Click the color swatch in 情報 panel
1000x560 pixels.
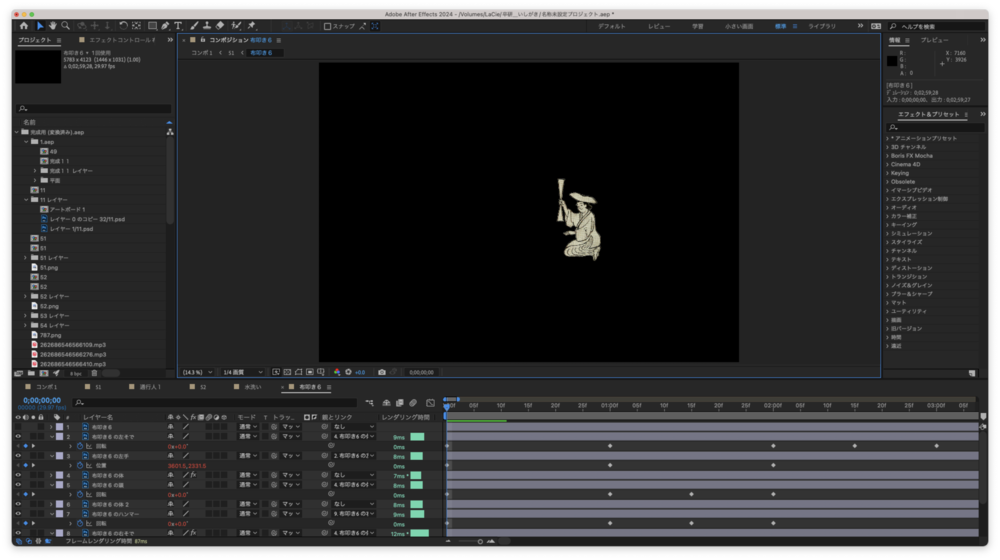(893, 61)
